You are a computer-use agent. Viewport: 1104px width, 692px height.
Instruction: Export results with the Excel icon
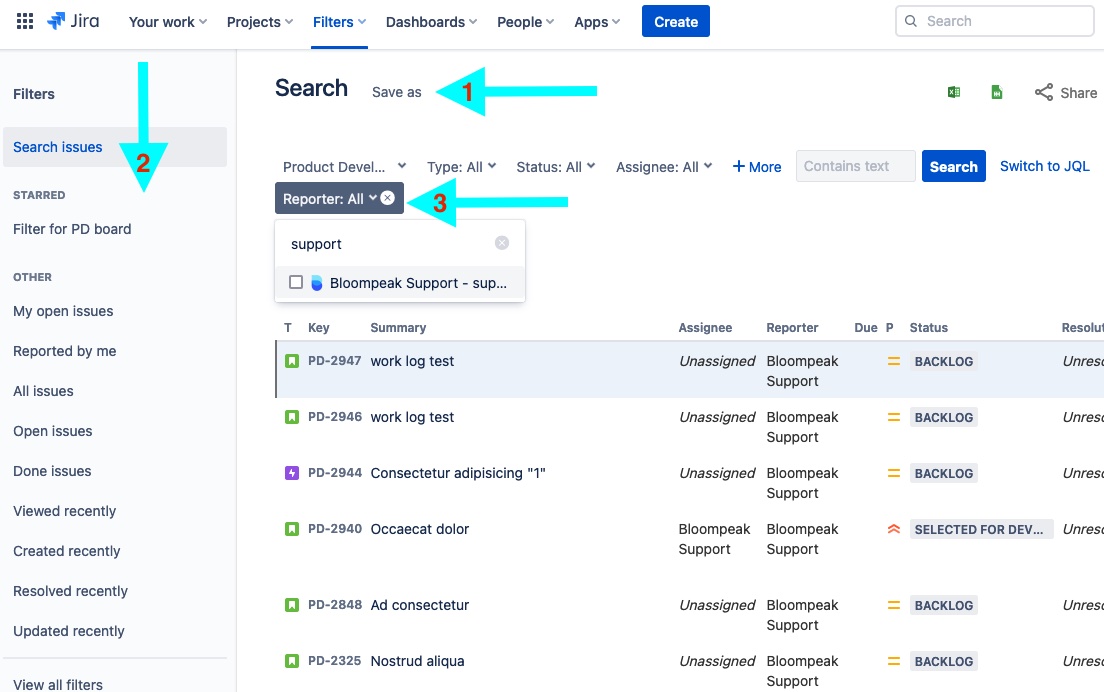[954, 92]
